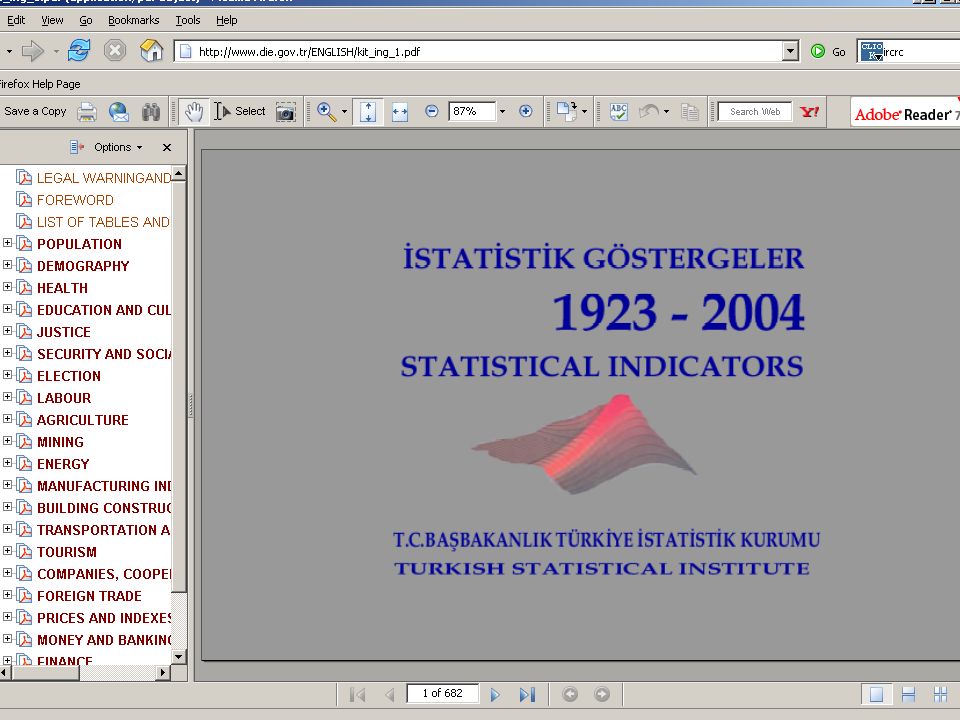
Task: Click the Fit Page button
Action: pos(367,112)
